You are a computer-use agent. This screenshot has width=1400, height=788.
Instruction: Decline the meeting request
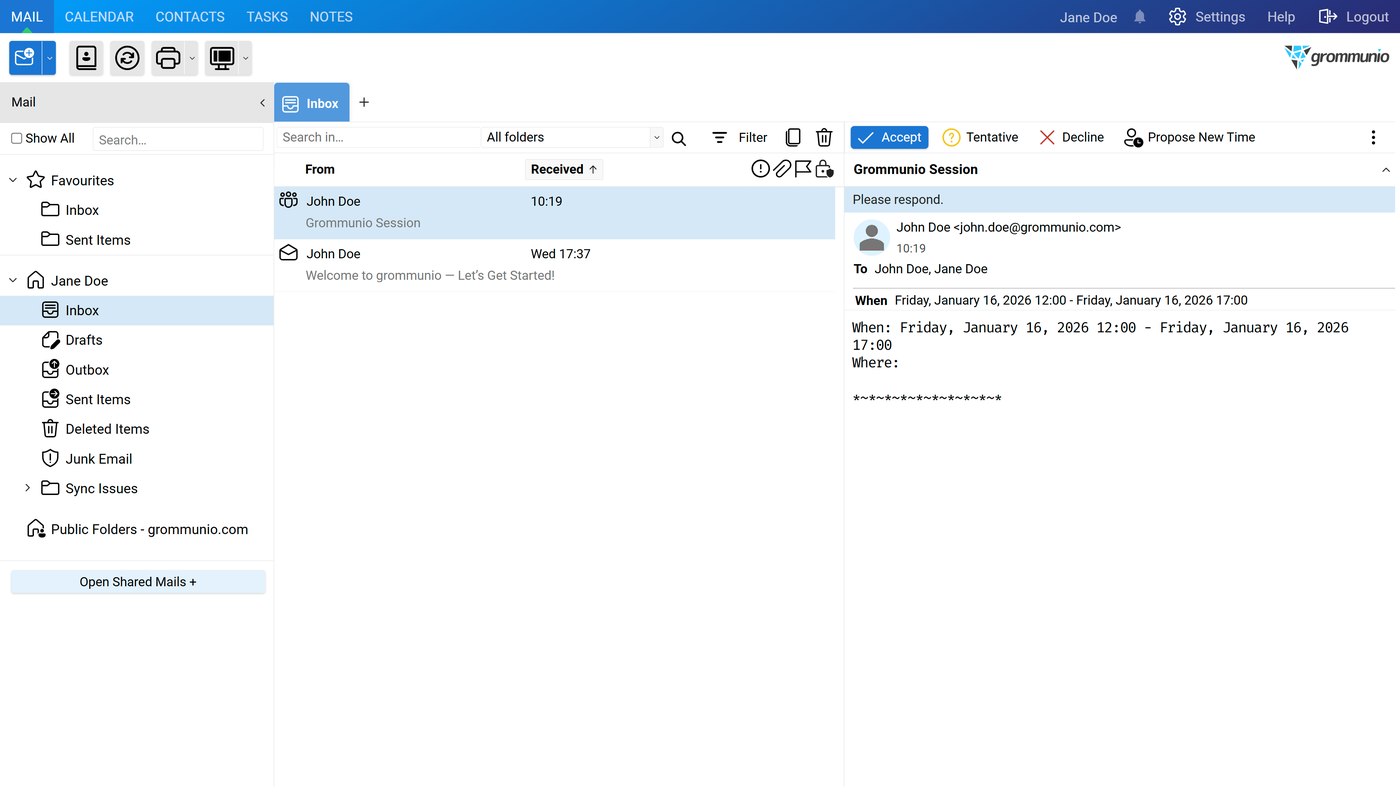coord(1071,138)
